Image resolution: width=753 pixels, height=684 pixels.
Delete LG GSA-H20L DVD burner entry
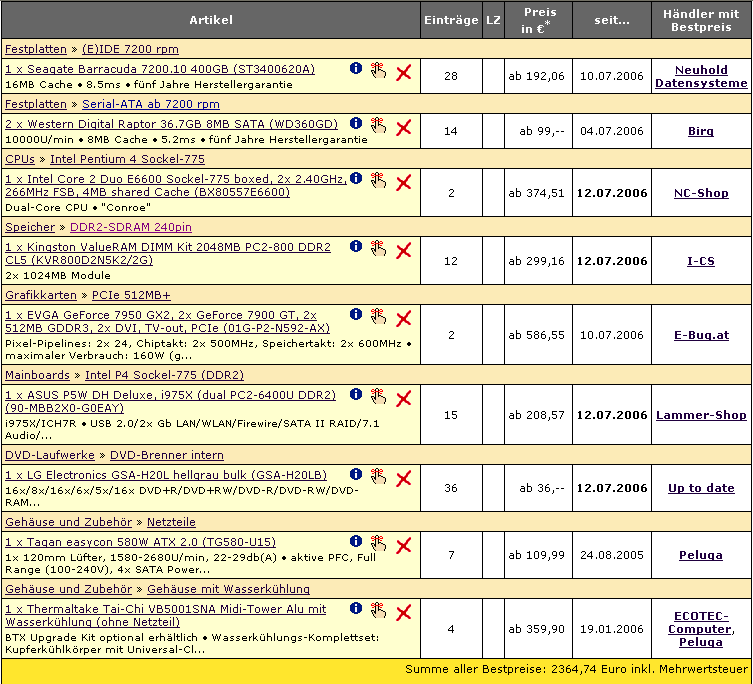pos(404,478)
